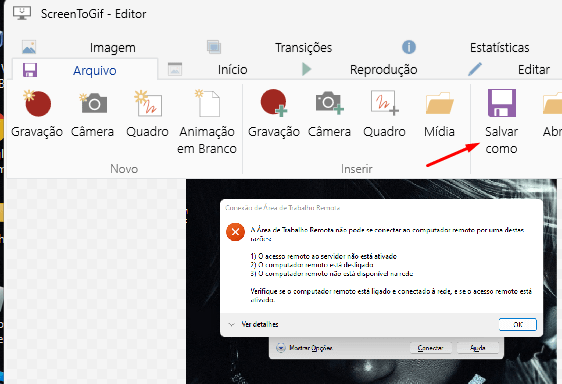Insert Quadro recording from Inserir group
The image size is (562, 384).
[384, 115]
